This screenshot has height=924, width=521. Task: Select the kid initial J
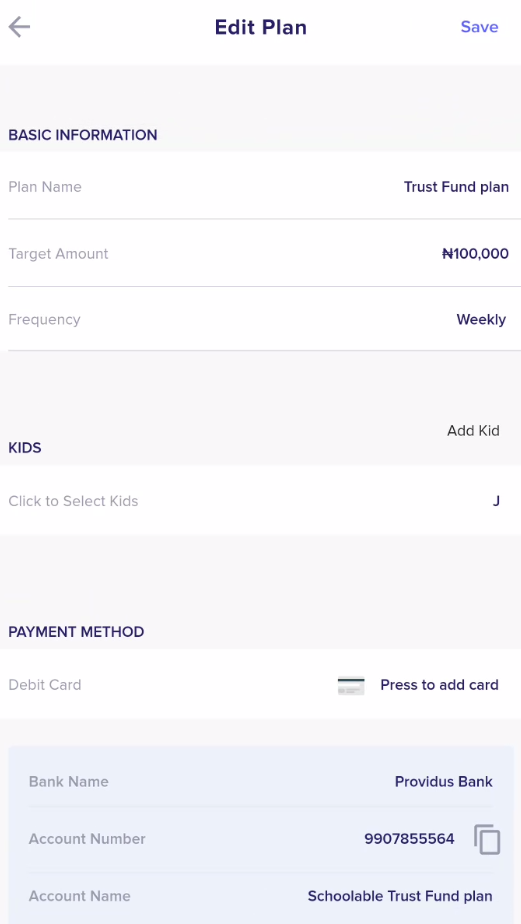click(496, 501)
